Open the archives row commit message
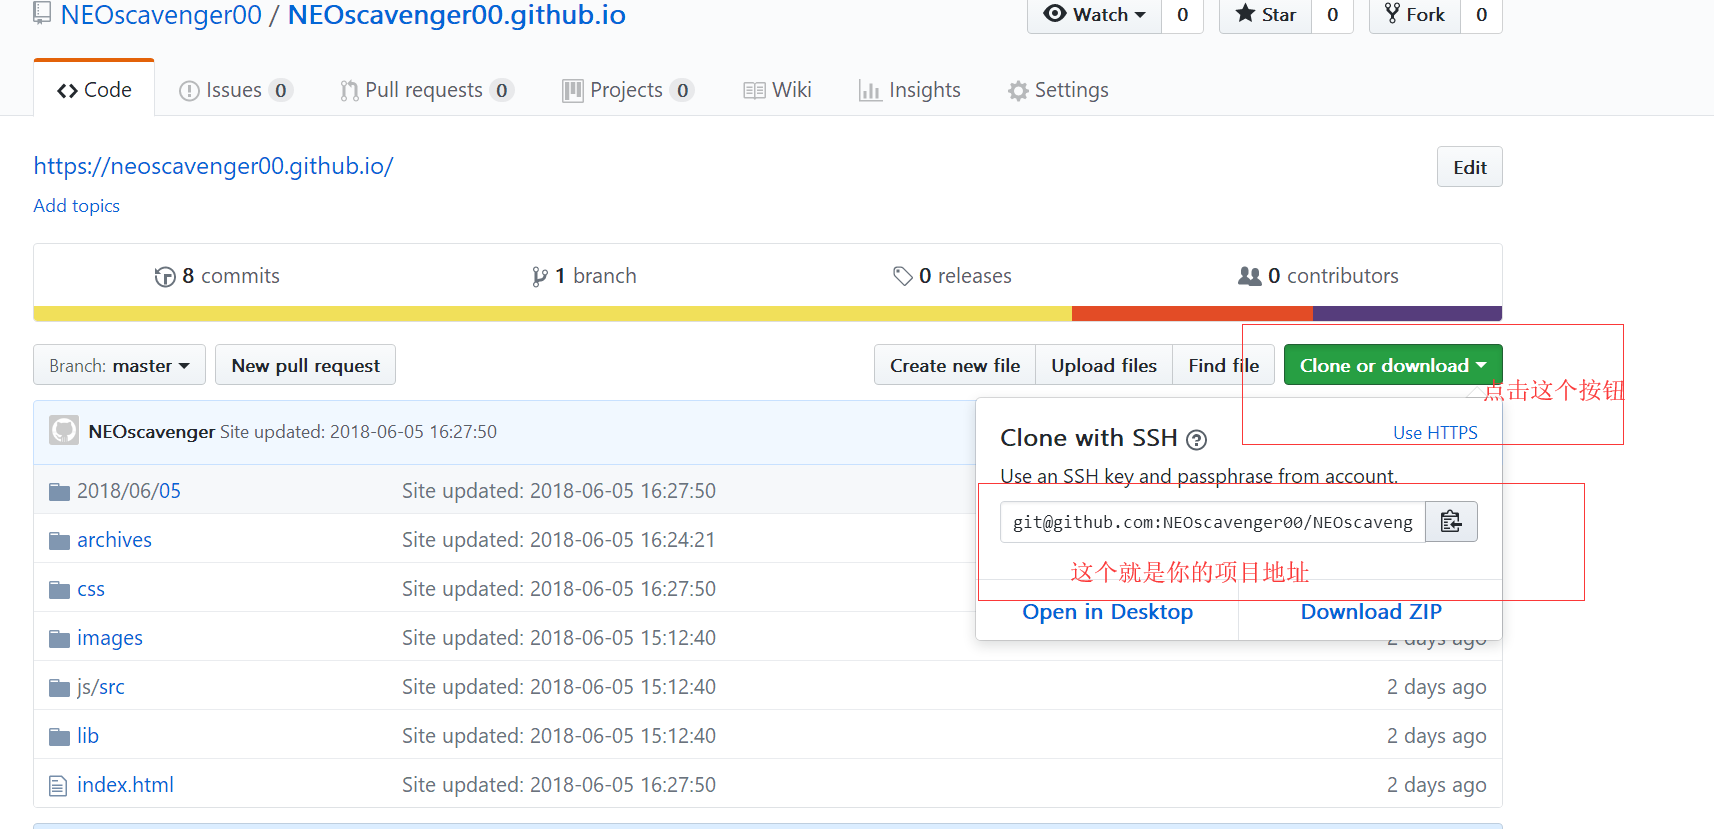 click(559, 540)
